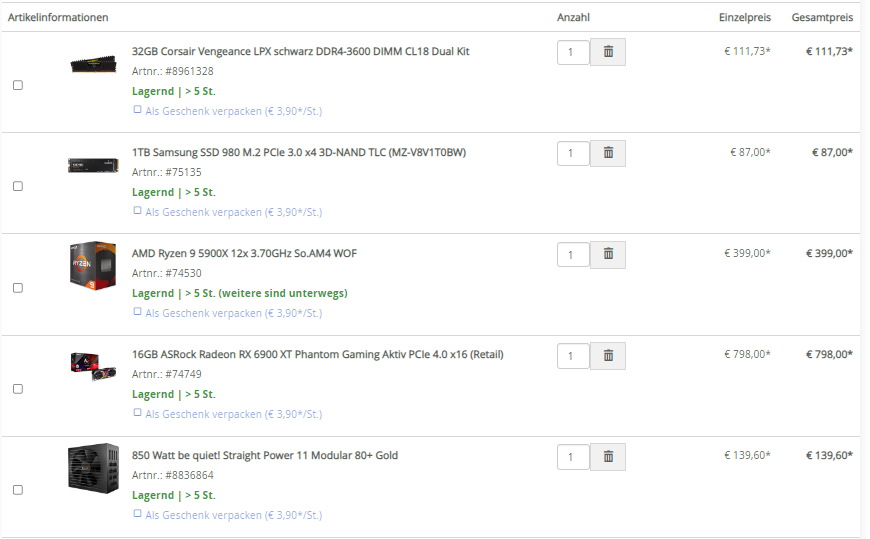Open the 32GB Corsair Vengeance LPX product link
Screen dimensions: 870x539
(x=301, y=52)
